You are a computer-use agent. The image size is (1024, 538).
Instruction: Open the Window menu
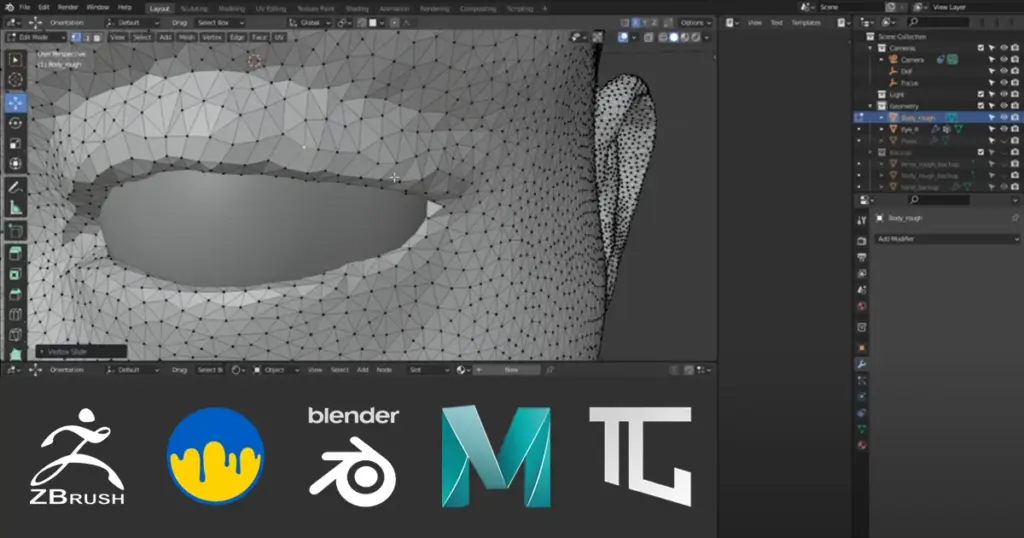coord(98,7)
